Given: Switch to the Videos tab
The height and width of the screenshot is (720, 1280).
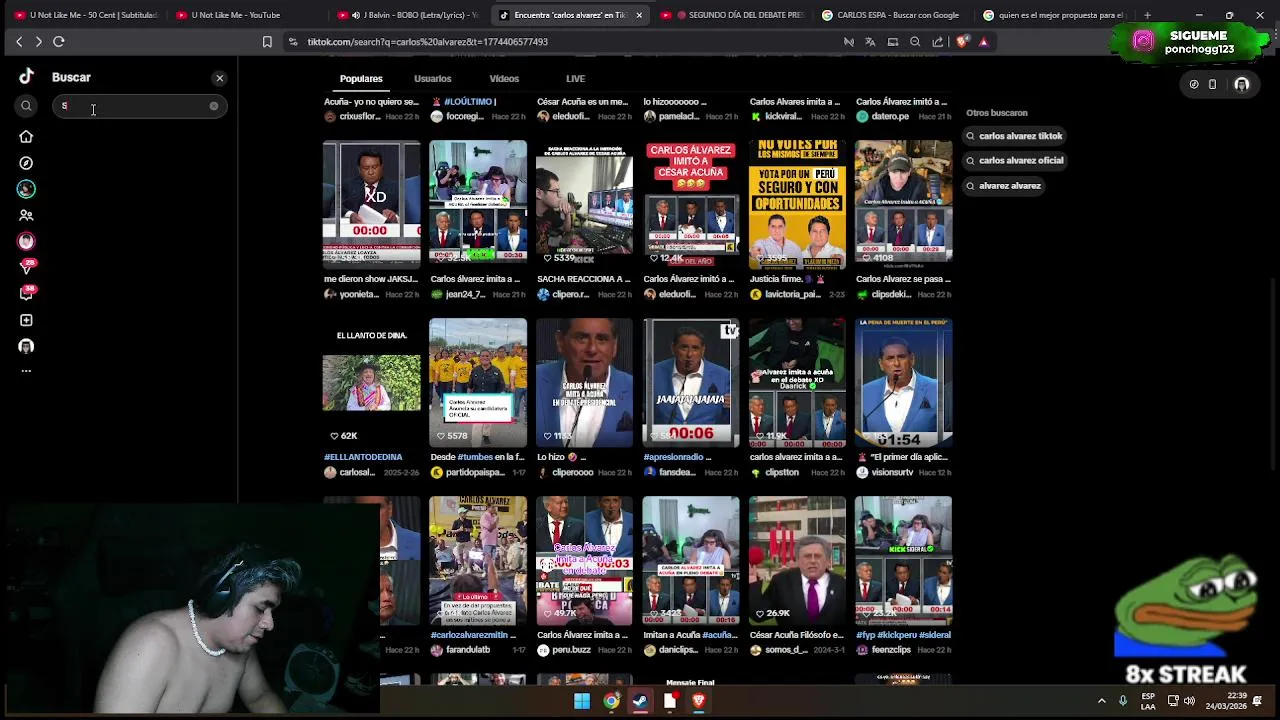Looking at the screenshot, I should click(504, 78).
